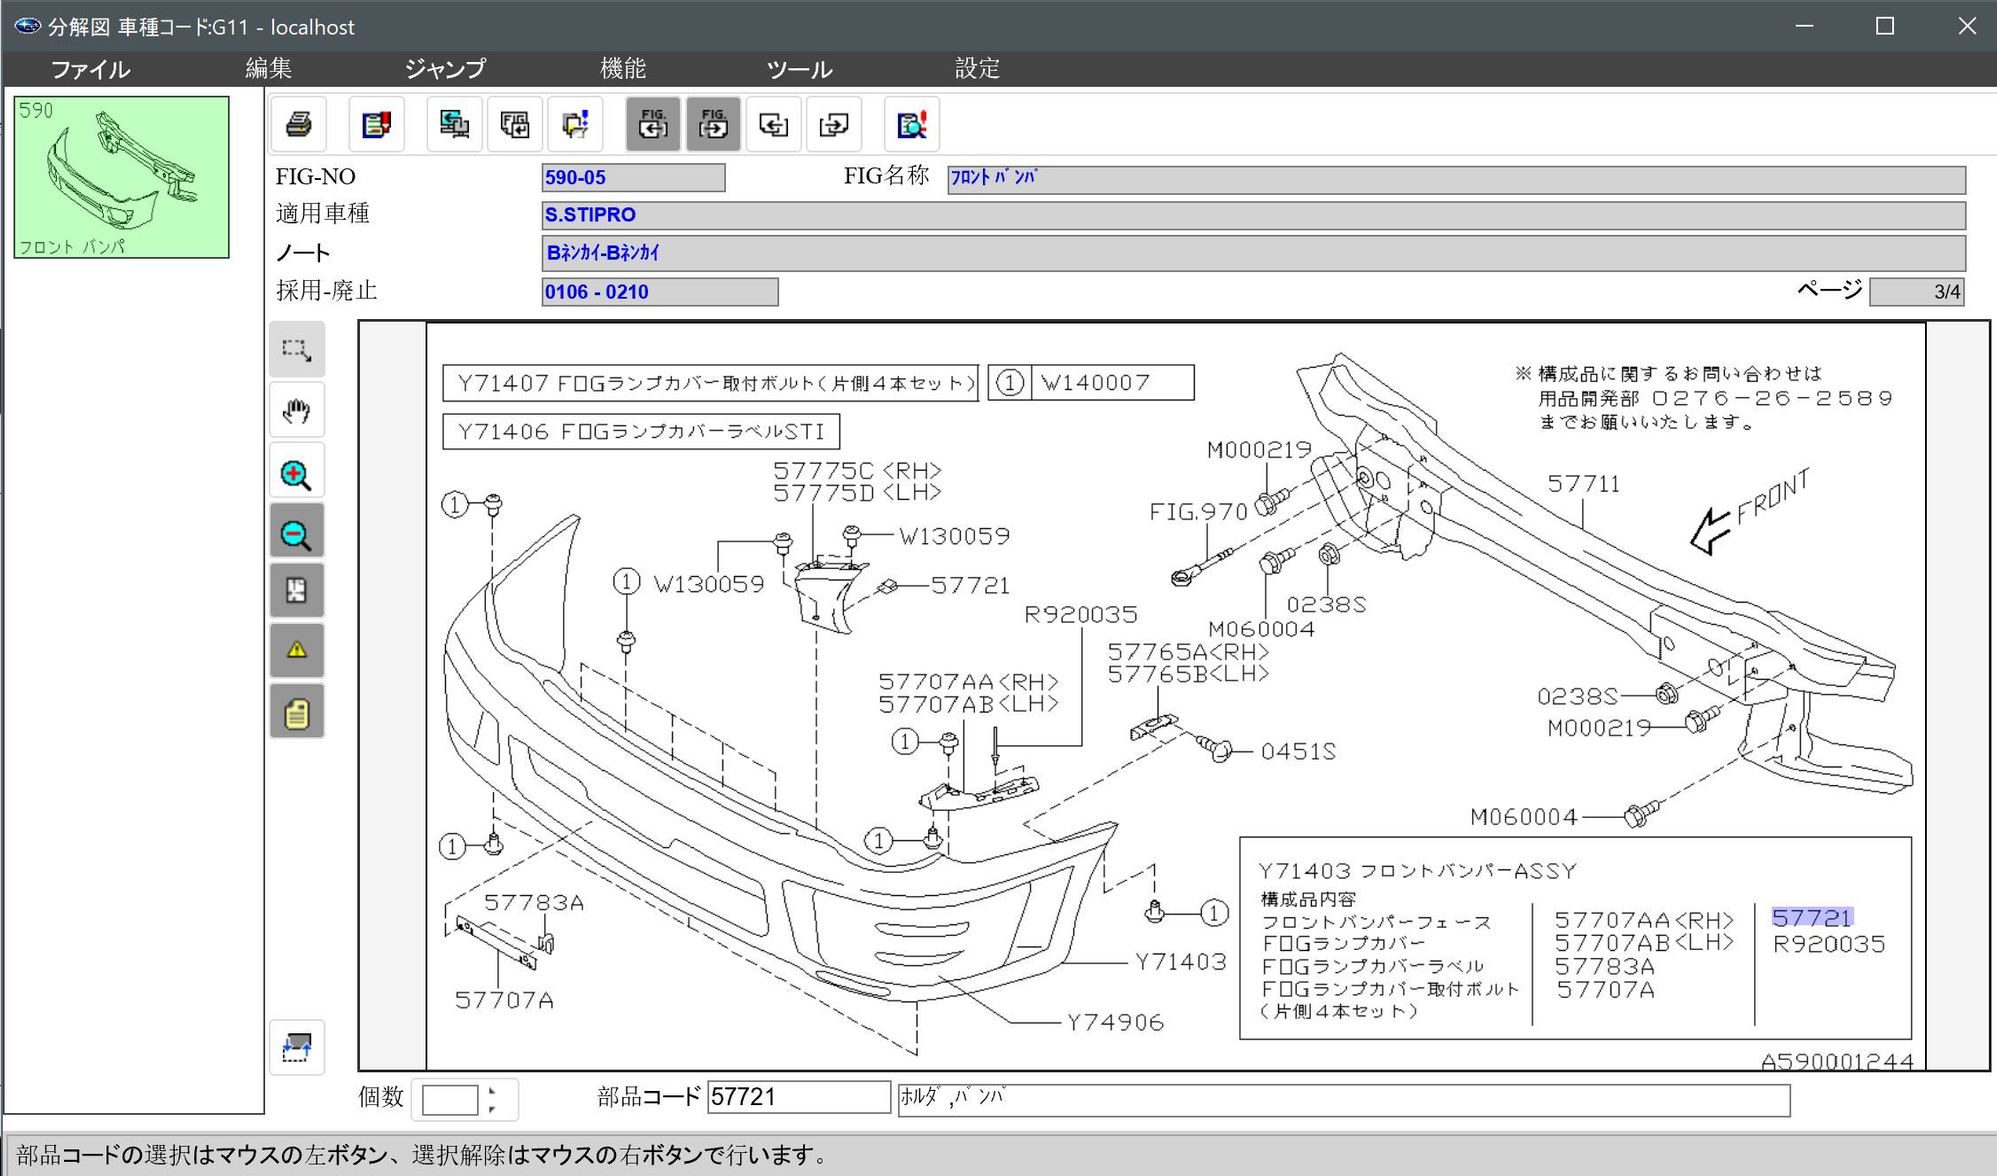Screen dimensions: 1997x1176
Task: Click the yellow notes document icon
Action: point(296,713)
